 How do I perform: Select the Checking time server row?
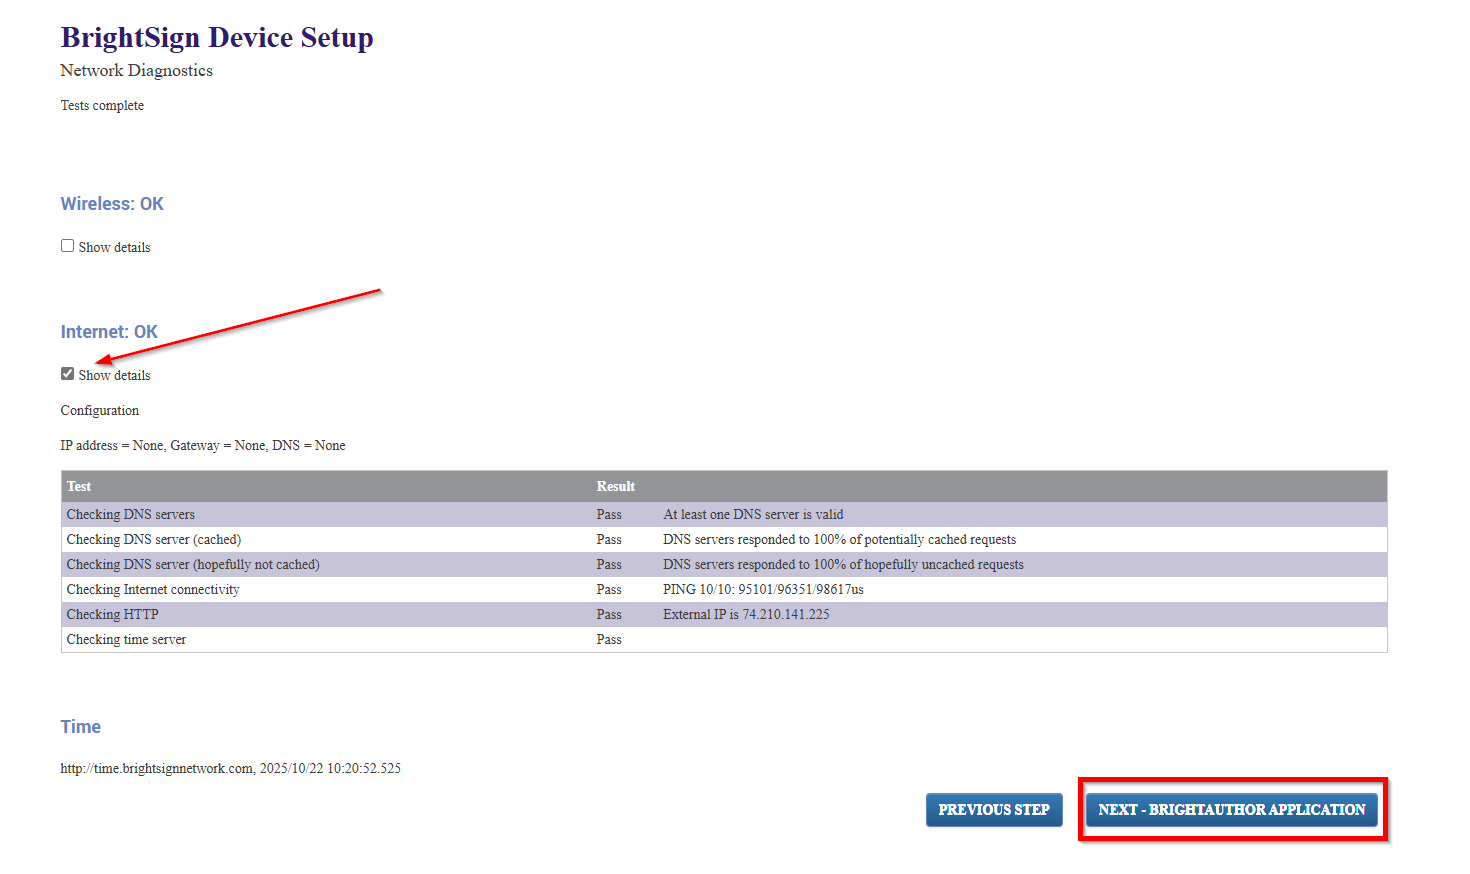[126, 640]
